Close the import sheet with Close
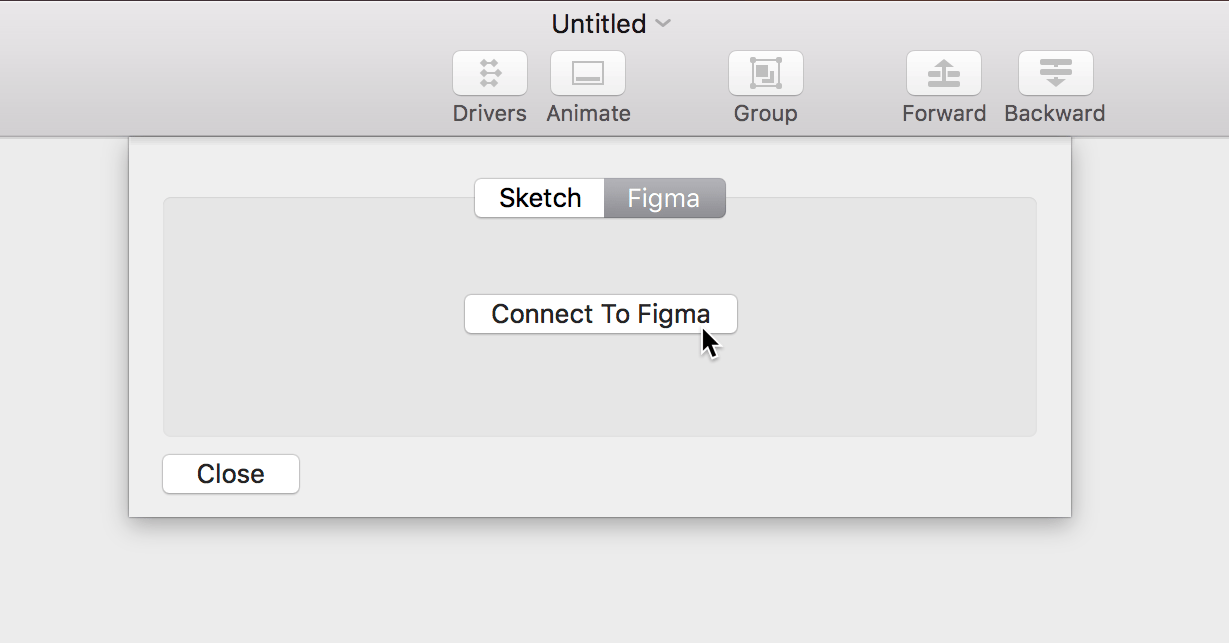Screen dimensions: 1229x643 pyautogui.click(x=231, y=474)
